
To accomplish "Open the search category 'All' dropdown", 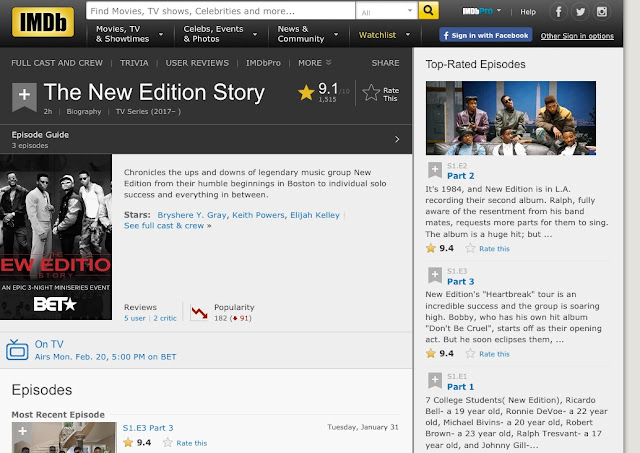I will 384,12.
